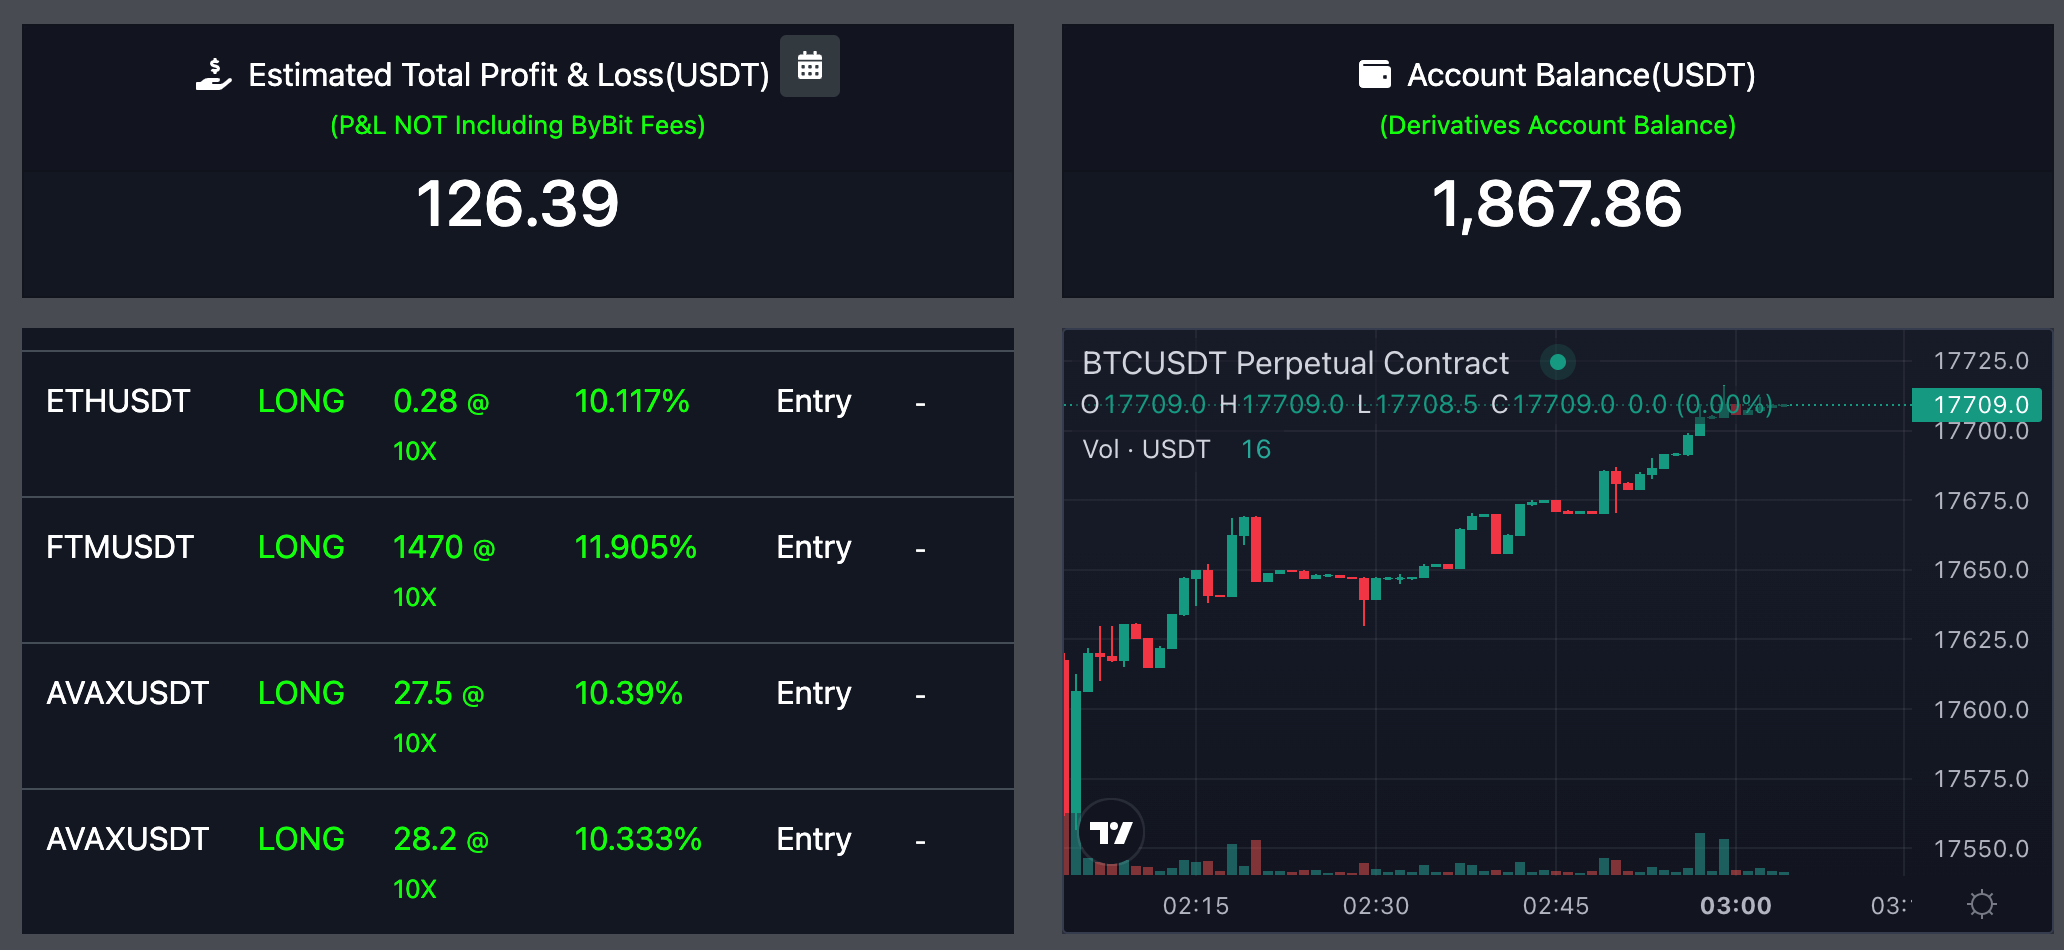The image size is (2064, 950).
Task: Click the 10.39% gain value
Action: click(x=628, y=693)
